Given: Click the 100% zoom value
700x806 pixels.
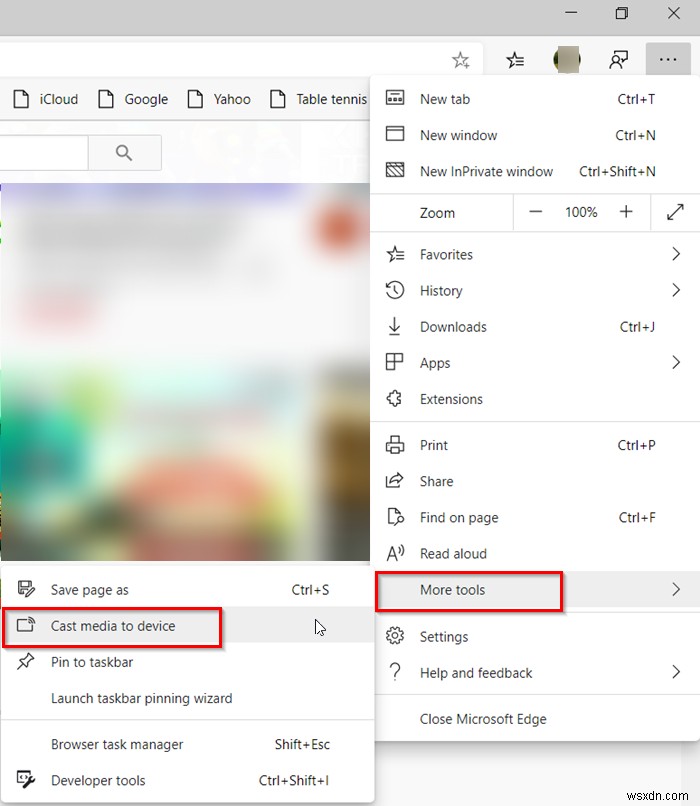Looking at the screenshot, I should point(581,212).
